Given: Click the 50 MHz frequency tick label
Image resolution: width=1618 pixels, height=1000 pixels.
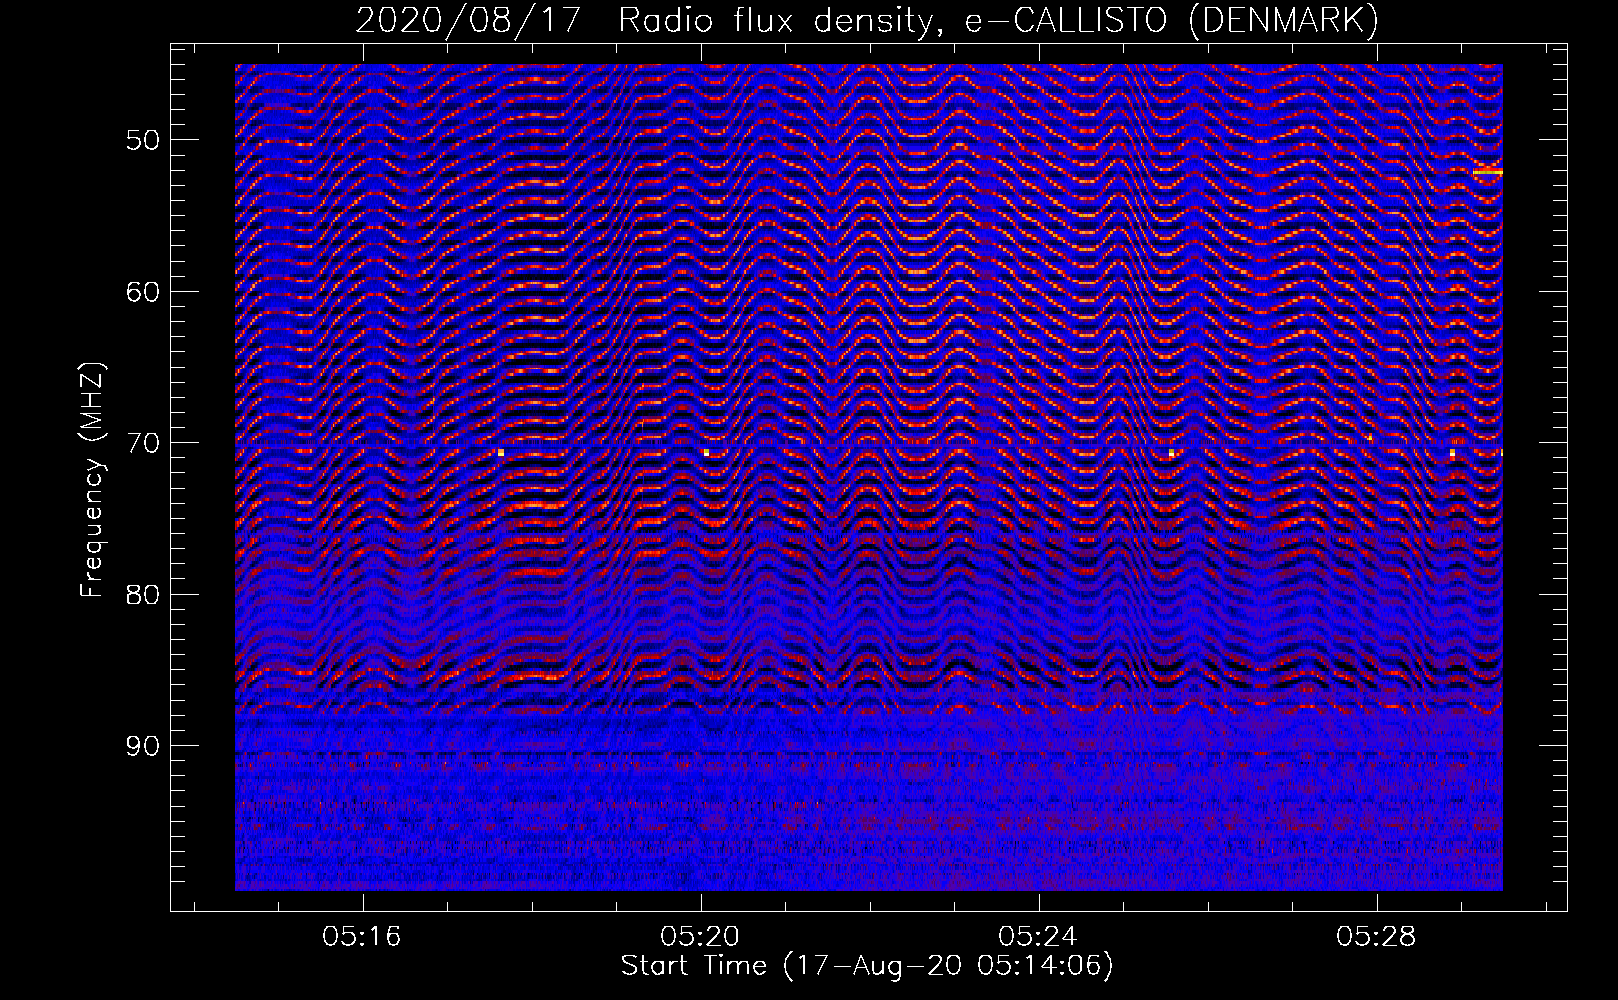Looking at the screenshot, I should tap(144, 139).
